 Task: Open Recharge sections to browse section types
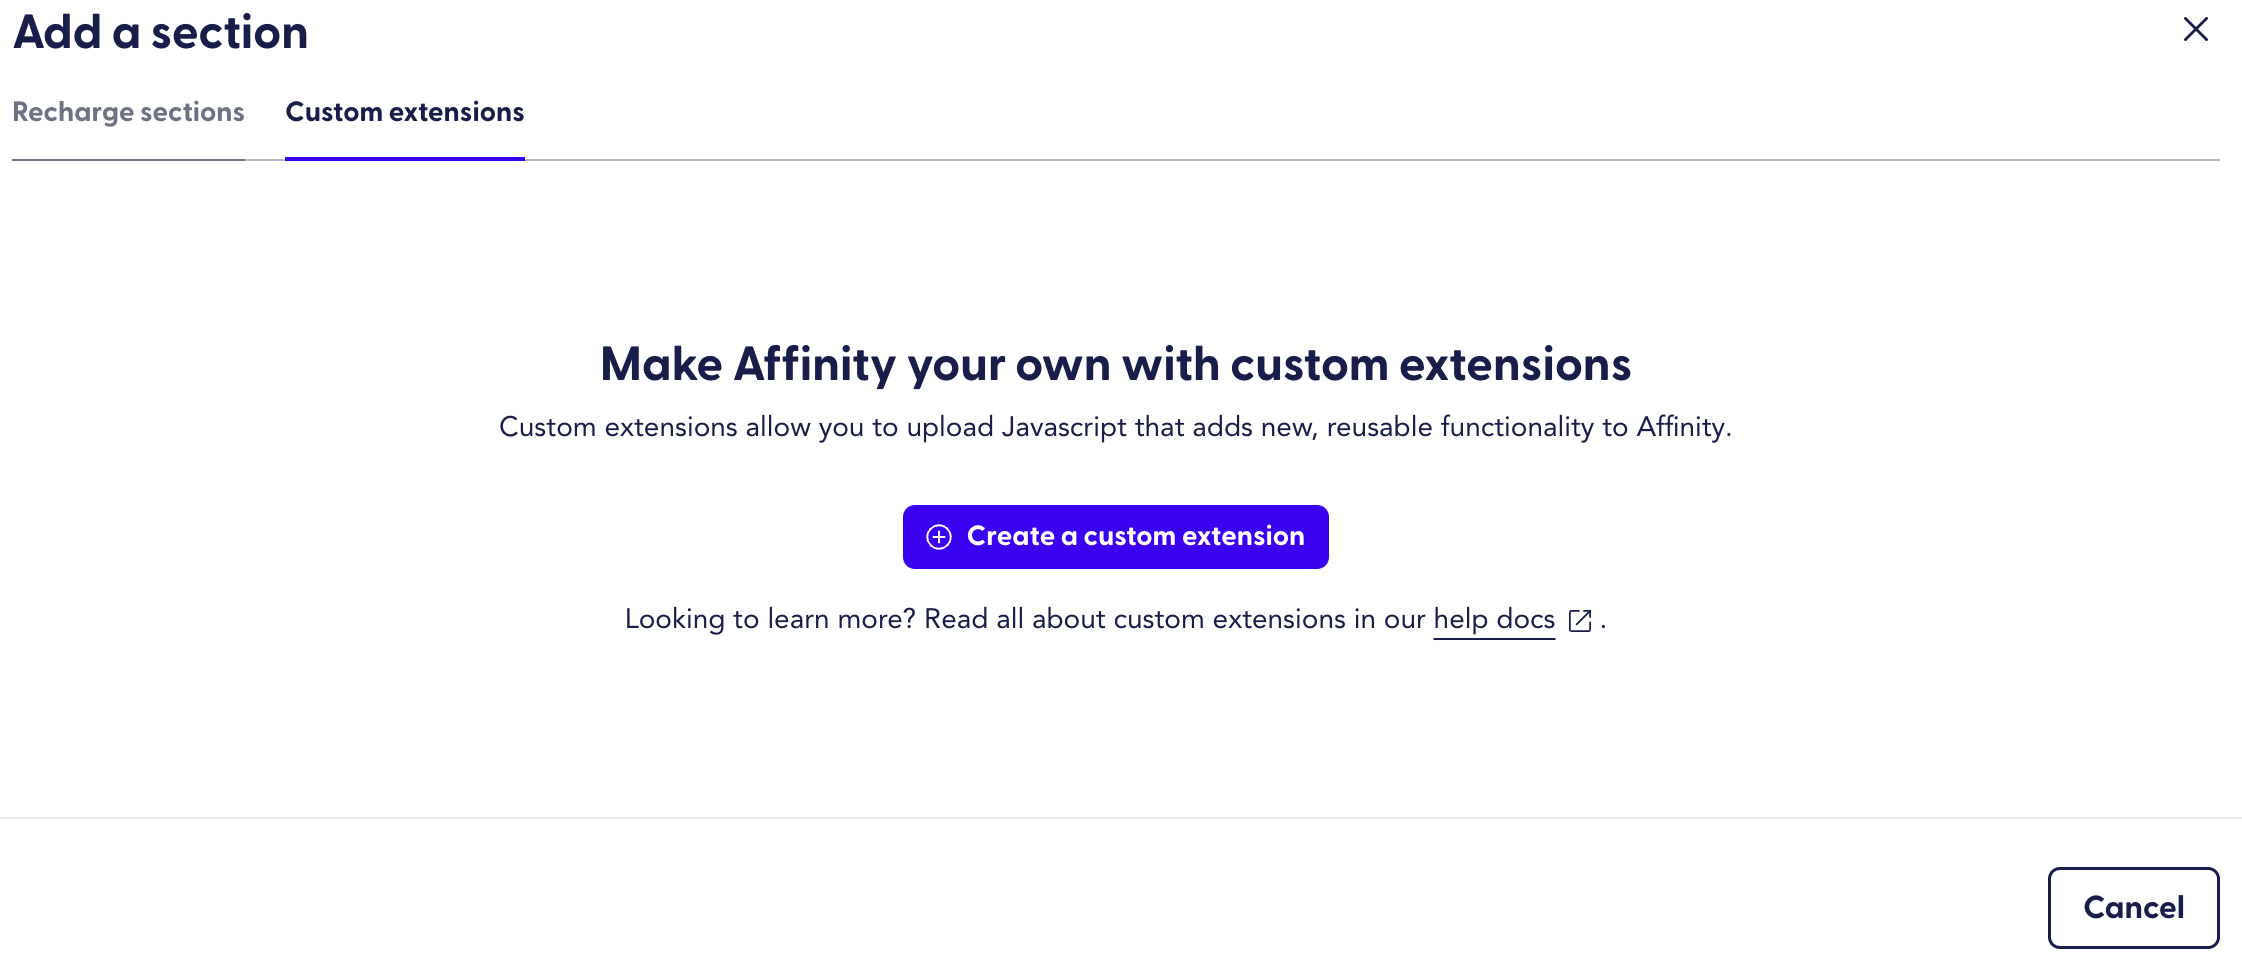pos(128,113)
